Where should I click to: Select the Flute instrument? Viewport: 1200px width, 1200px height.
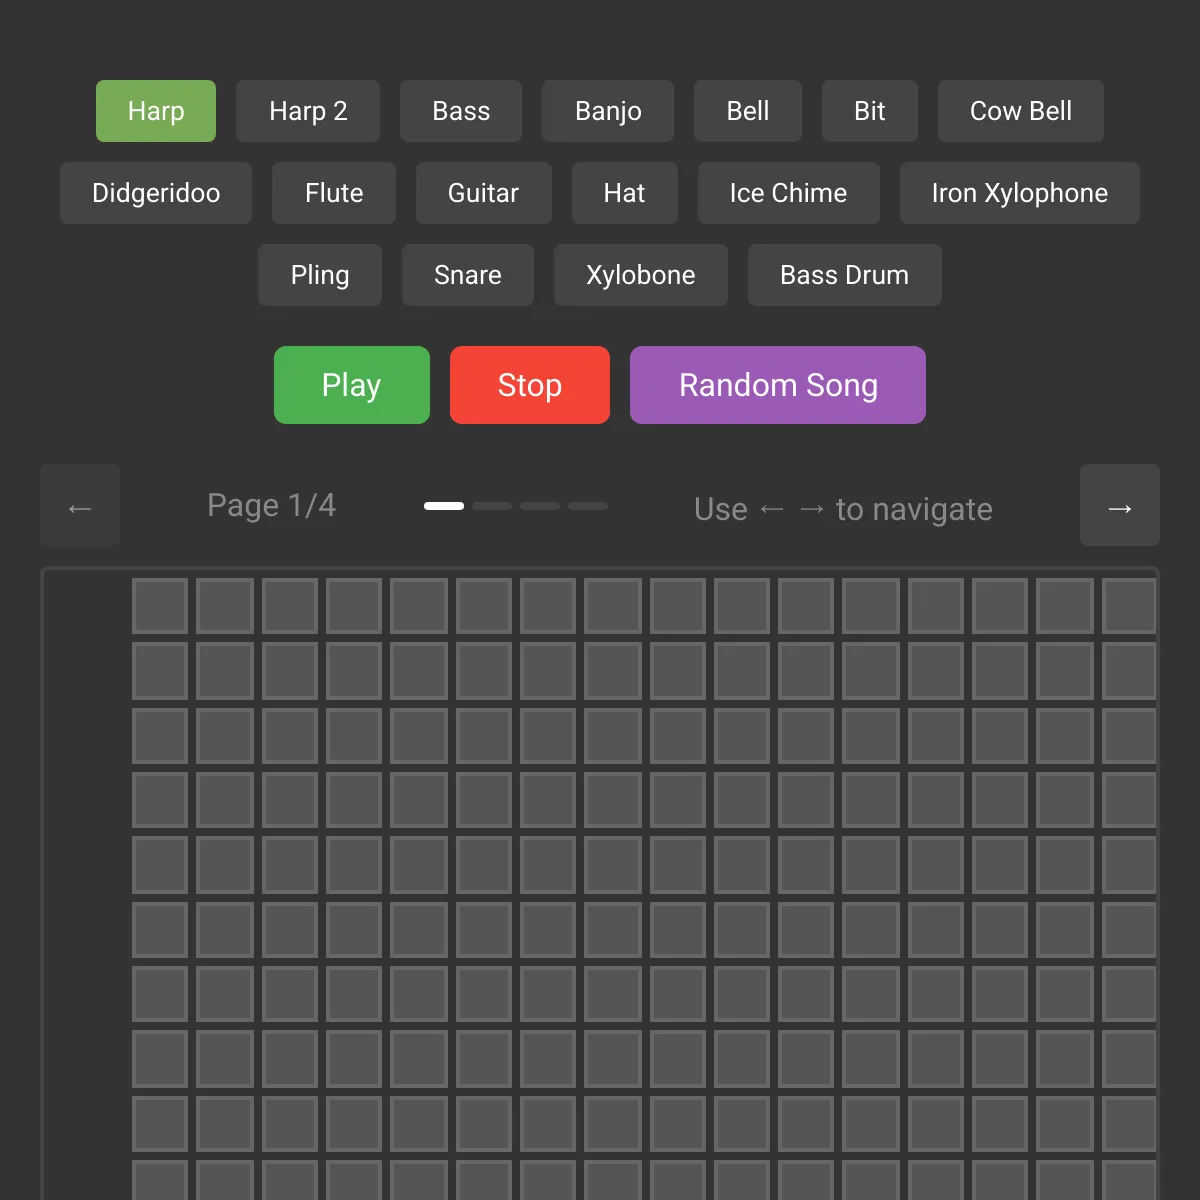334,193
